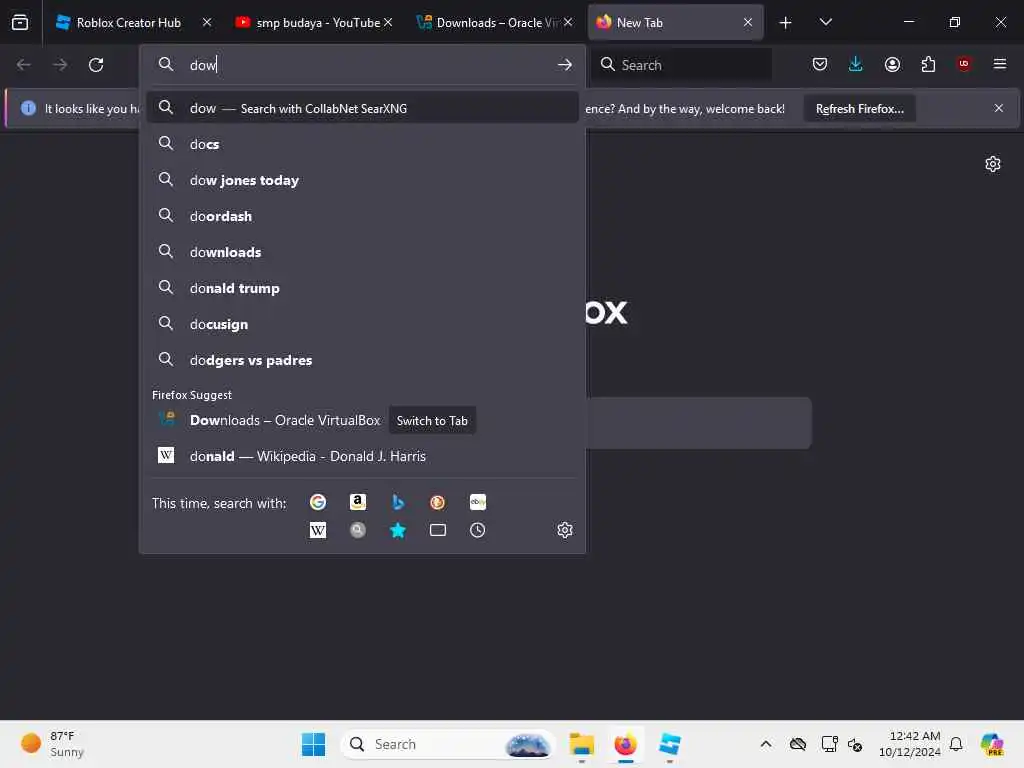Image resolution: width=1024 pixels, height=768 pixels.
Task: Open the Extensions puzzle icon
Action: pos(928,64)
